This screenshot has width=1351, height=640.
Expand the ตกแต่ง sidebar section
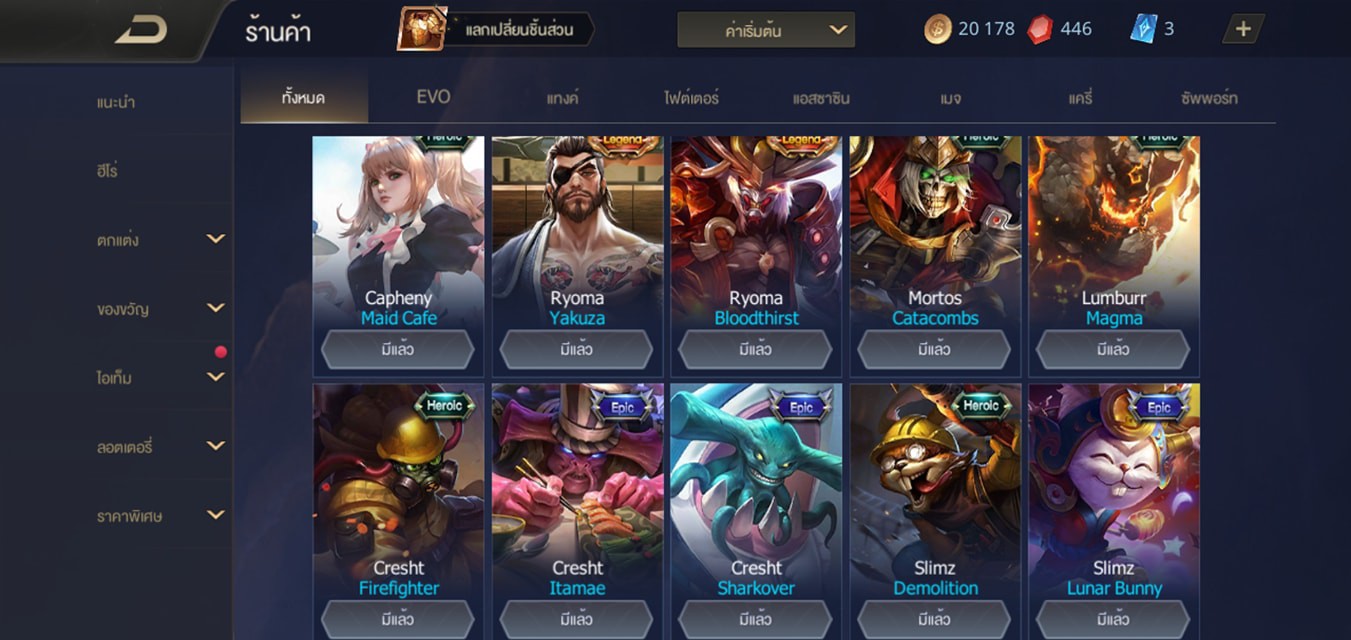(215, 239)
